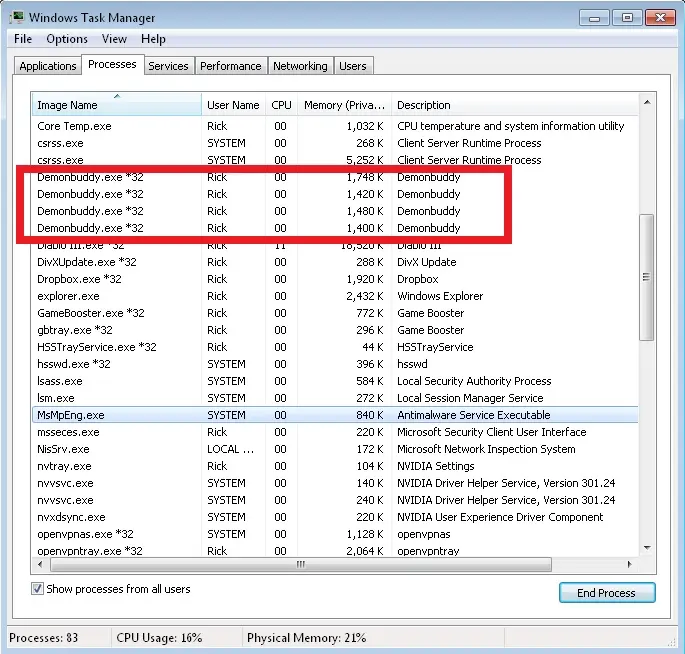The image size is (685, 654).
Task: Select the HSSTrayService.exe *32 process
Action: [x=335, y=347]
